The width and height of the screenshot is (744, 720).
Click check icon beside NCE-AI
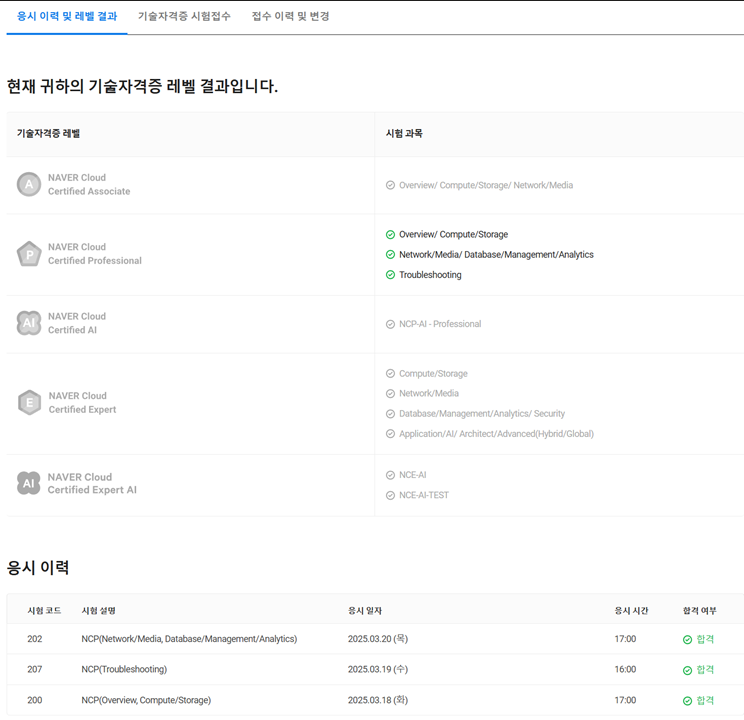pos(390,475)
